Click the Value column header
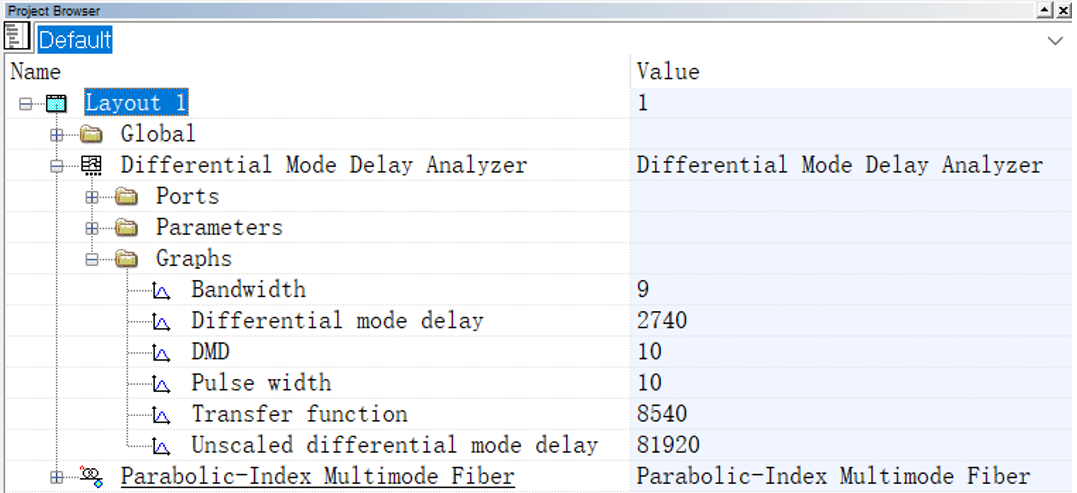The image size is (1077, 493). pos(668,72)
